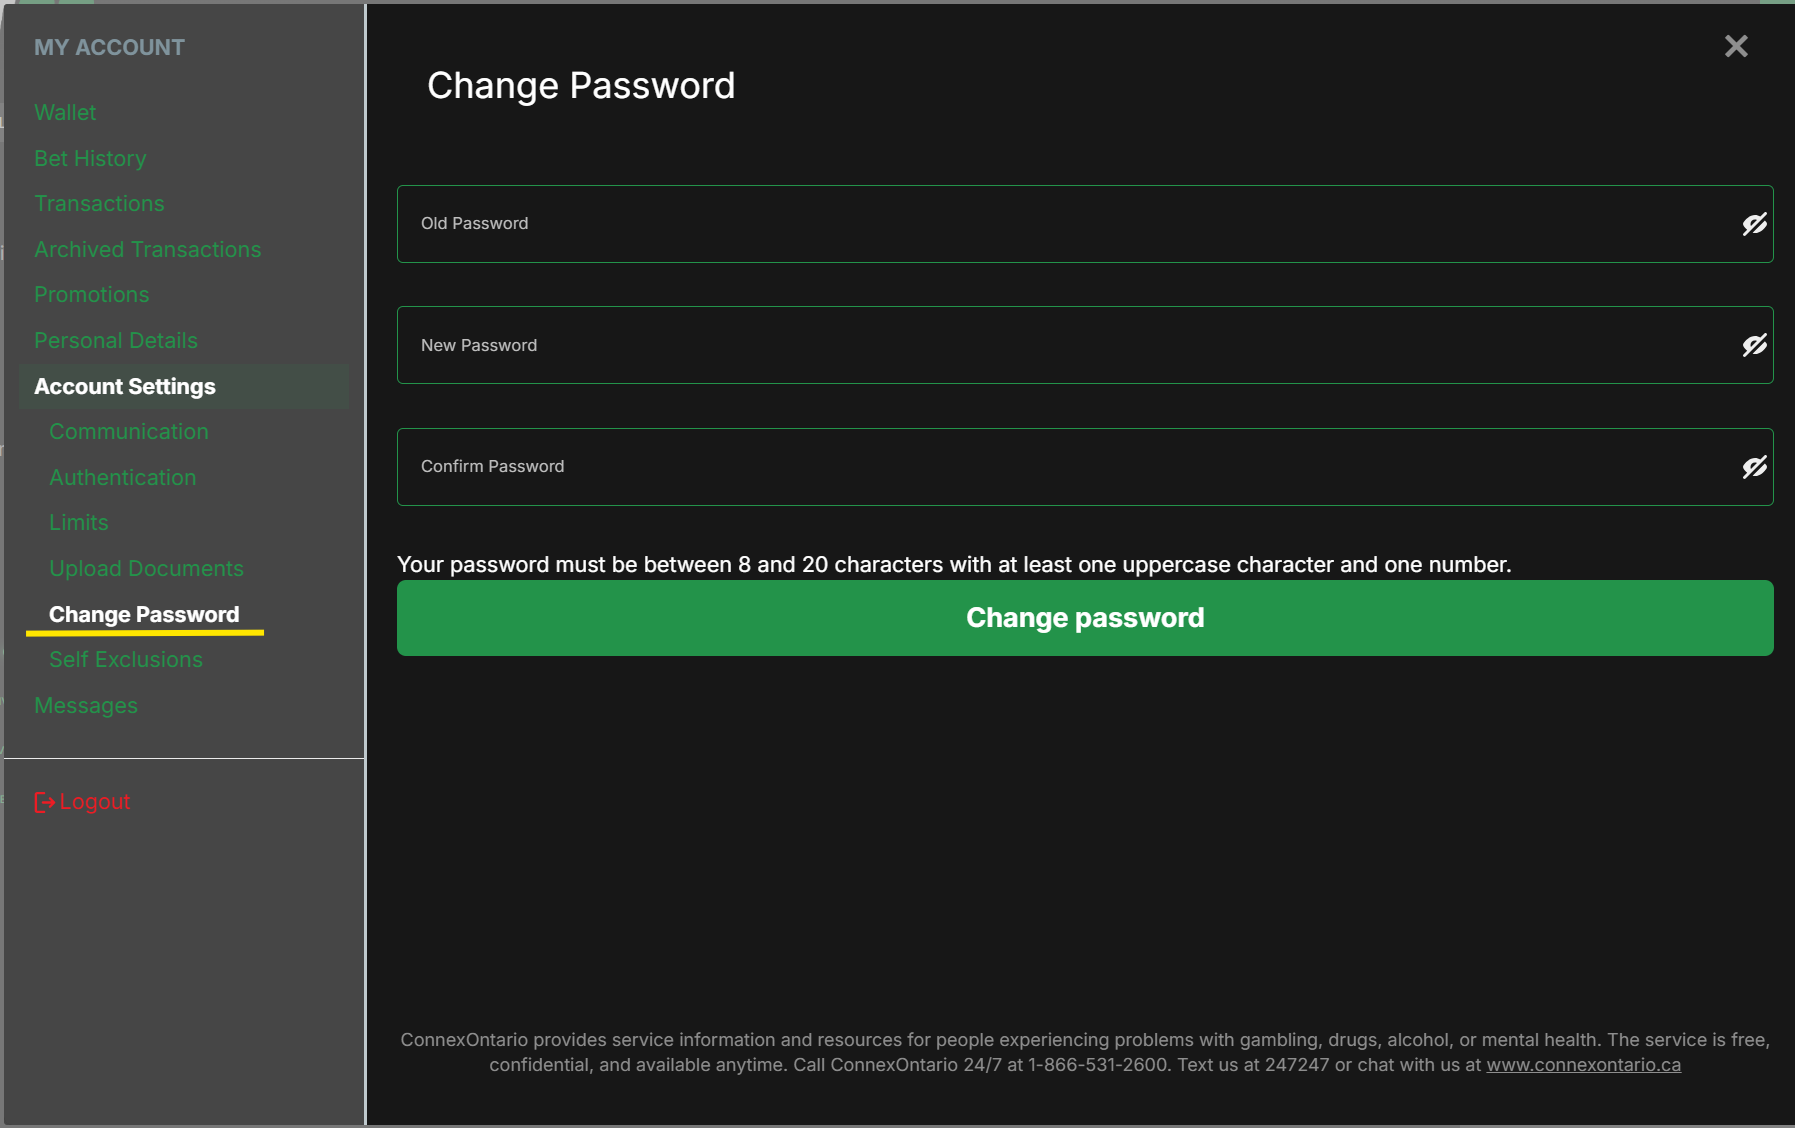The image size is (1795, 1128).
Task: Select Authentication under Account Settings
Action: click(x=122, y=478)
